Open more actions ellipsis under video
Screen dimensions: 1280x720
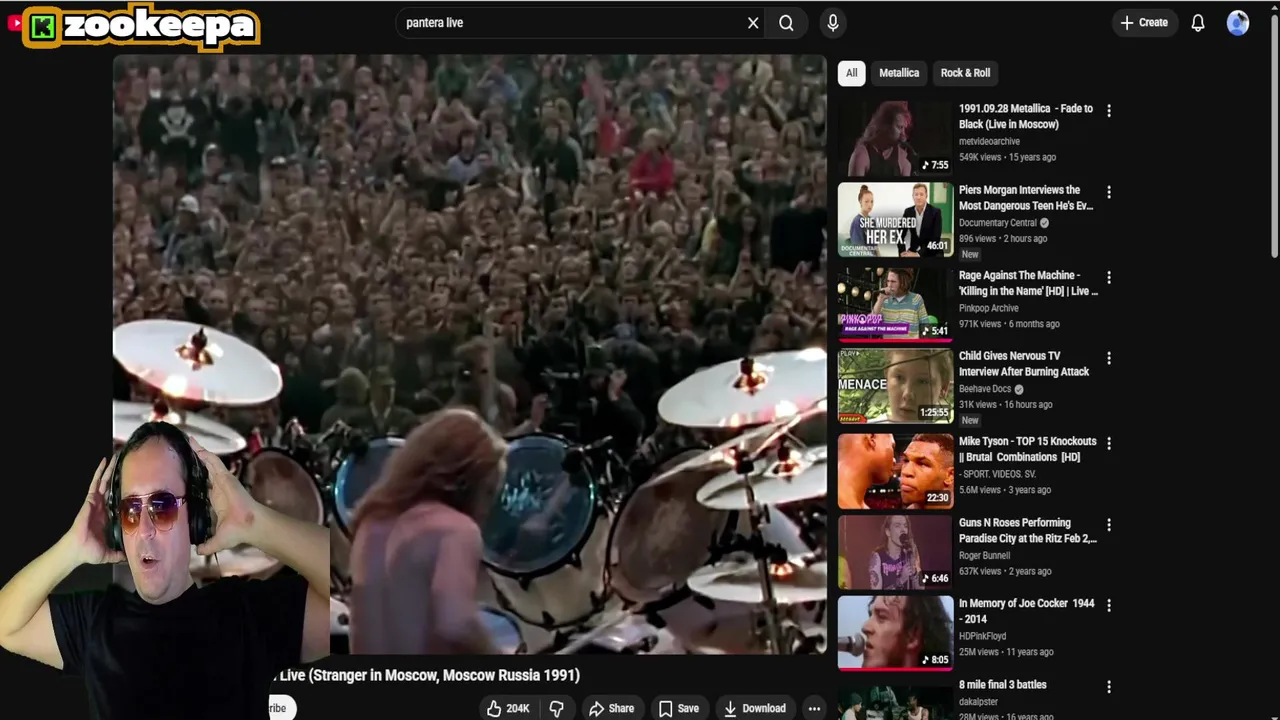pos(814,708)
